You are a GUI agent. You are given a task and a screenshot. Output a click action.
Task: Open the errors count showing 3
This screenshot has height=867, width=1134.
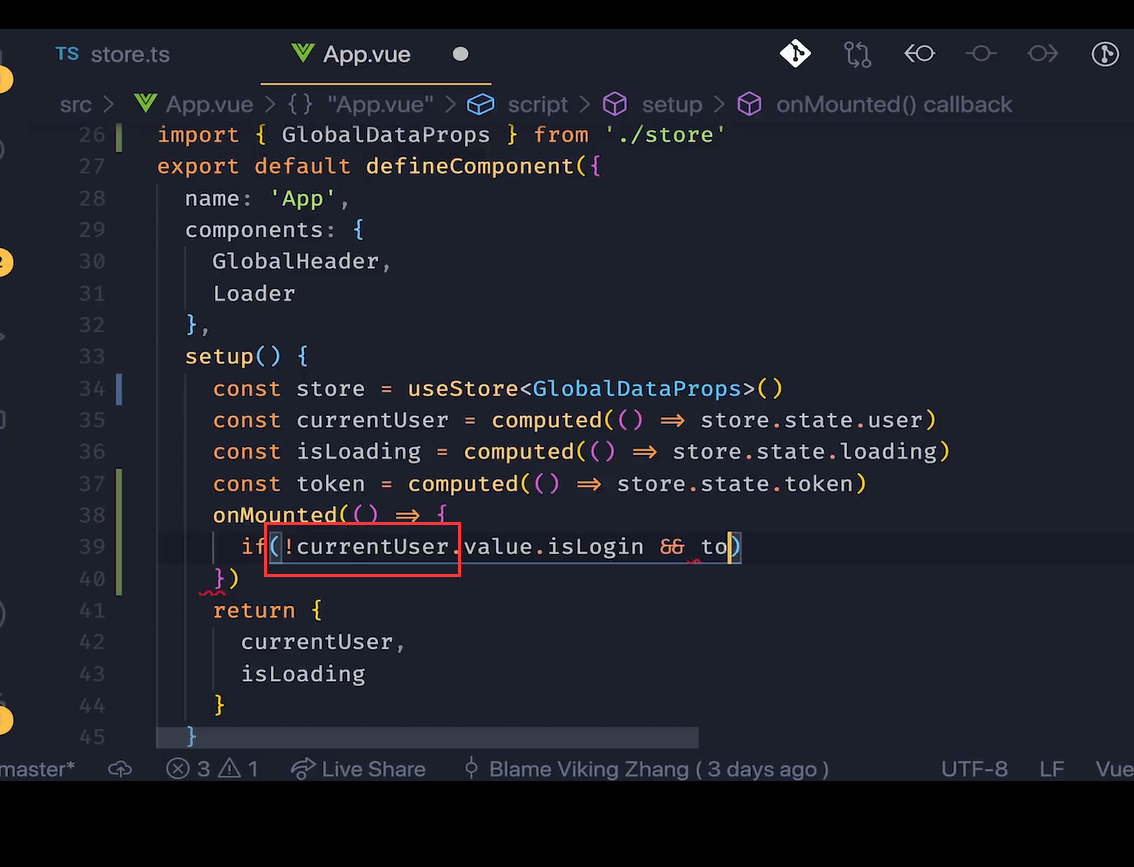[x=188, y=769]
